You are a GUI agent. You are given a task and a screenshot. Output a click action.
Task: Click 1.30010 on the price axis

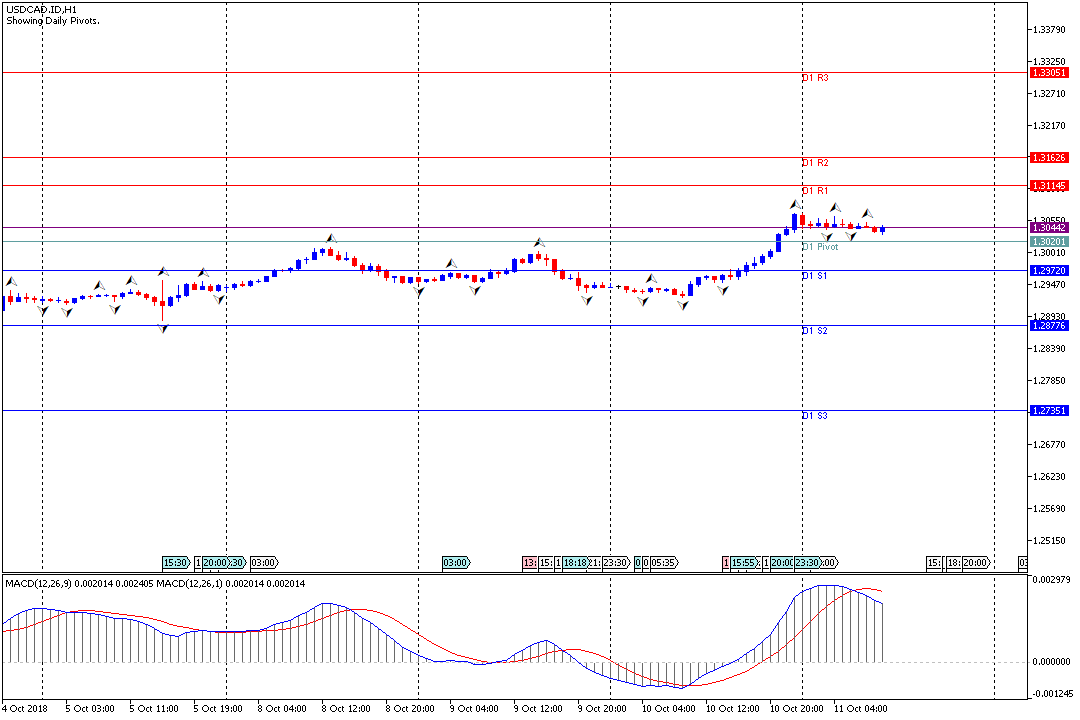[1049, 253]
